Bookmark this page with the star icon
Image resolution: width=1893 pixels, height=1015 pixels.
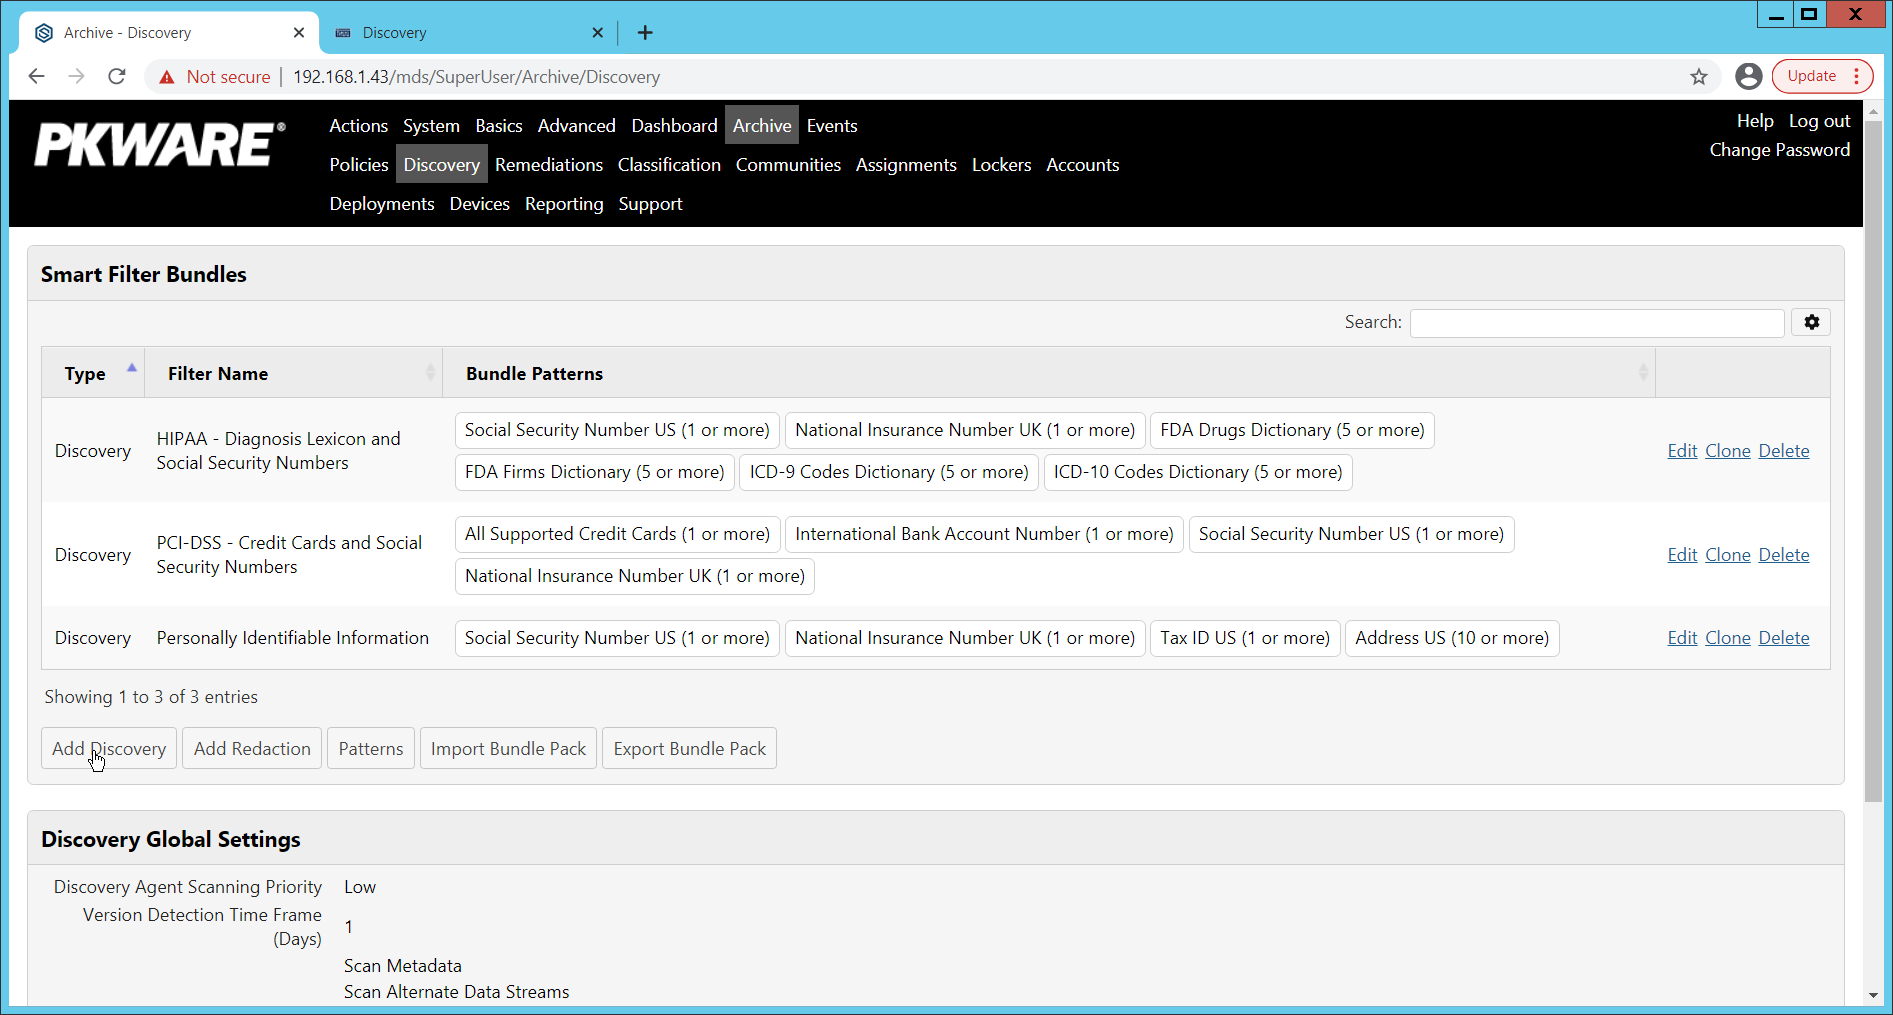click(1699, 76)
